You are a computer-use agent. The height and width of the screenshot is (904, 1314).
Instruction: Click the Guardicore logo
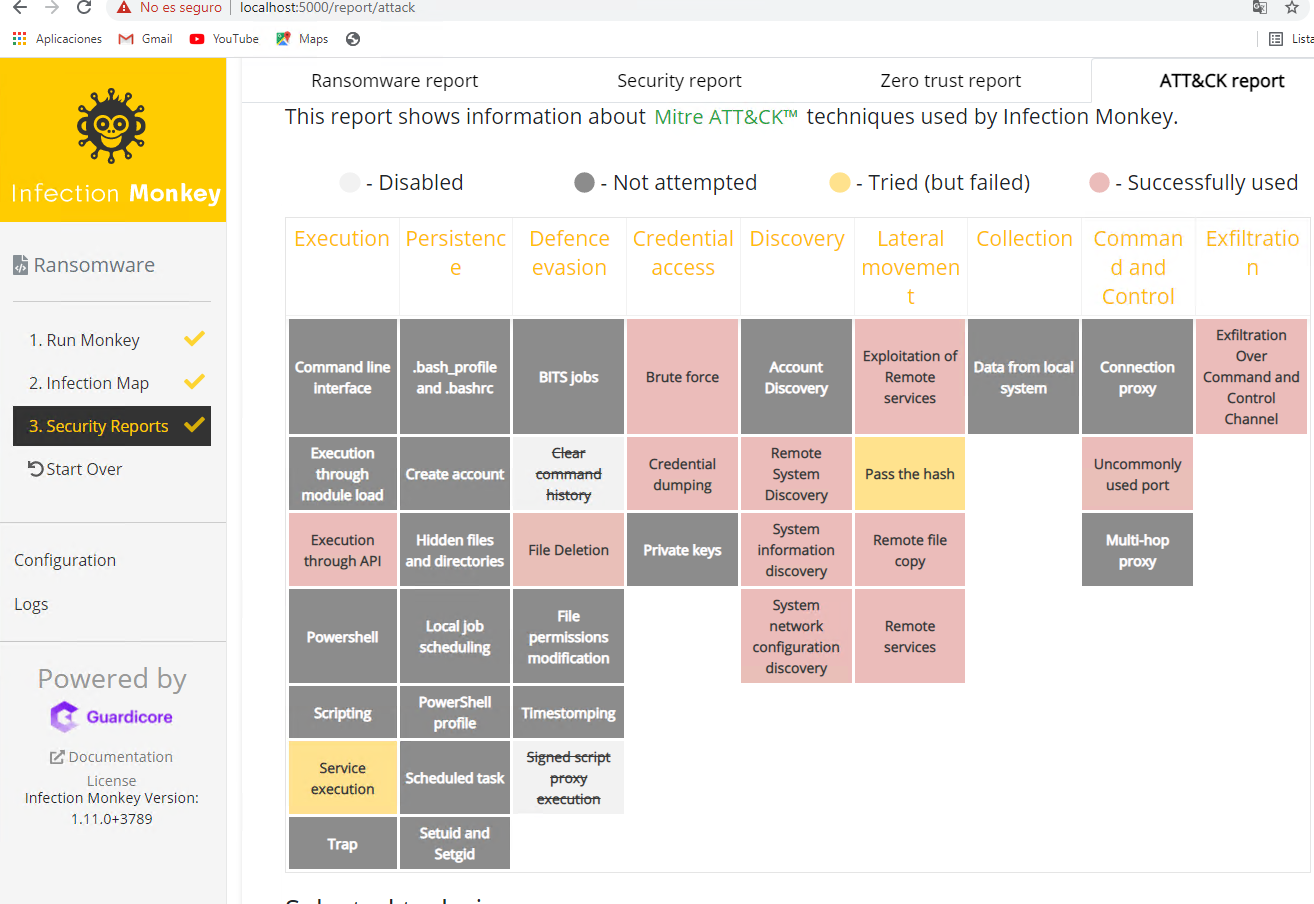[x=112, y=716]
